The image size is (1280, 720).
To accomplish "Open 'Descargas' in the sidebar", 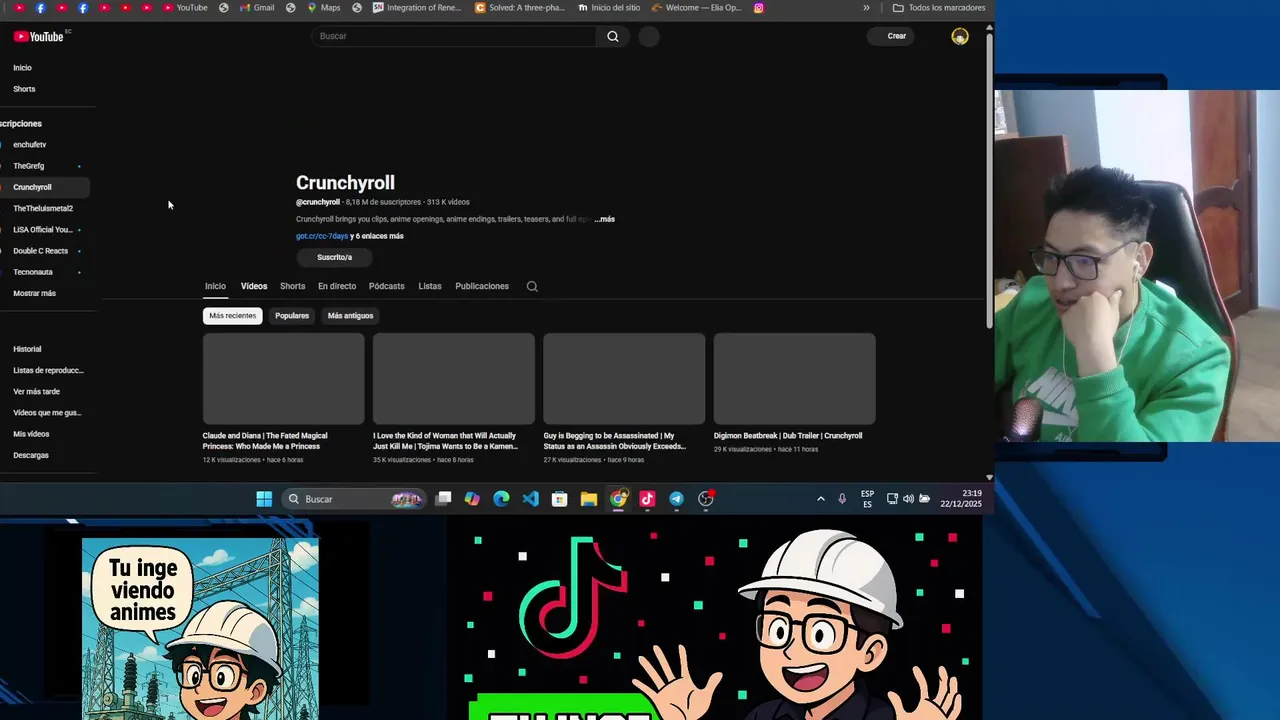I will point(30,455).
